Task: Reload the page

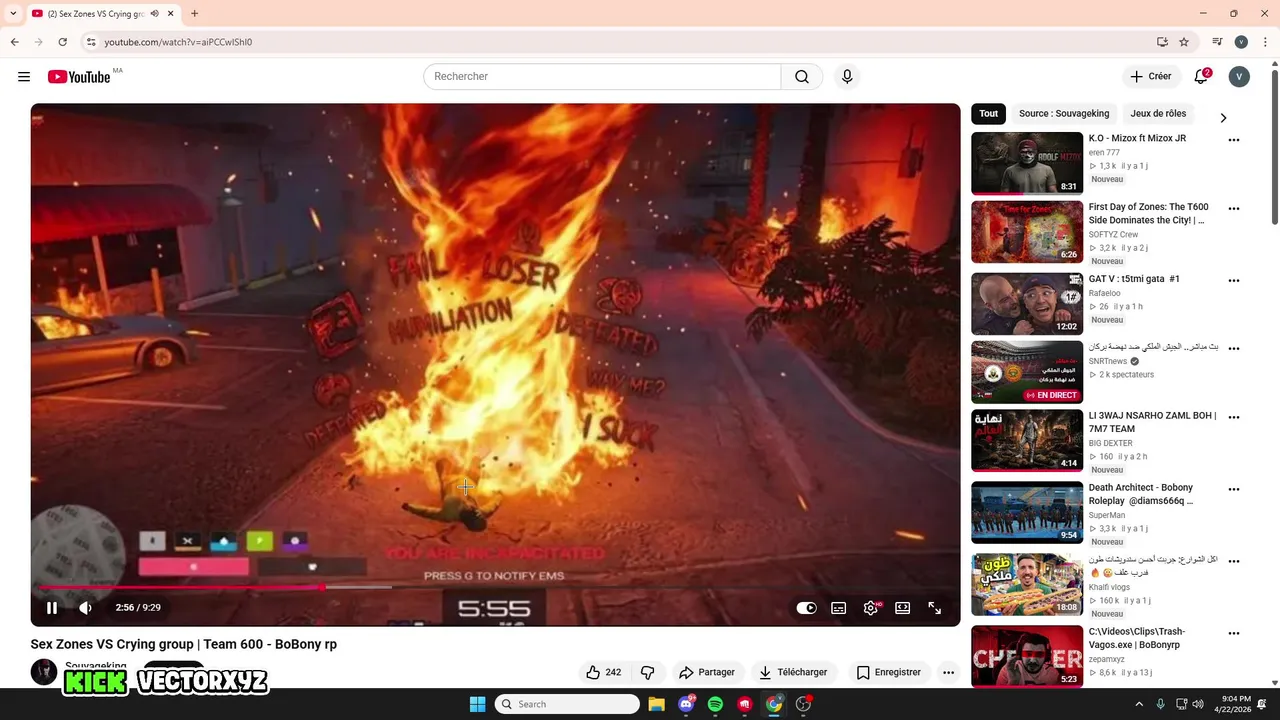Action: pos(62,42)
